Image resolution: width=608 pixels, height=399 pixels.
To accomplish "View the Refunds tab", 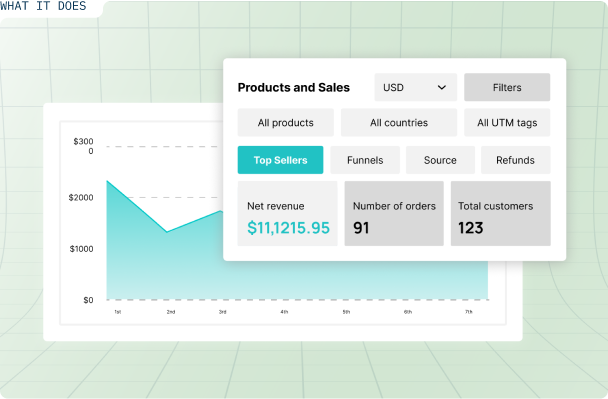I will [x=515, y=160].
